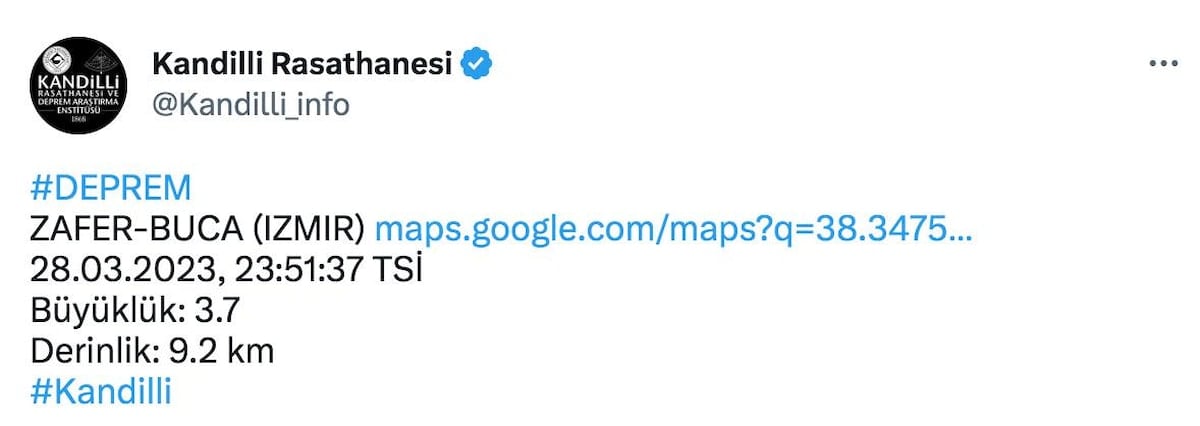
Task: Click the @Kandilli_info handle
Action: [250, 104]
